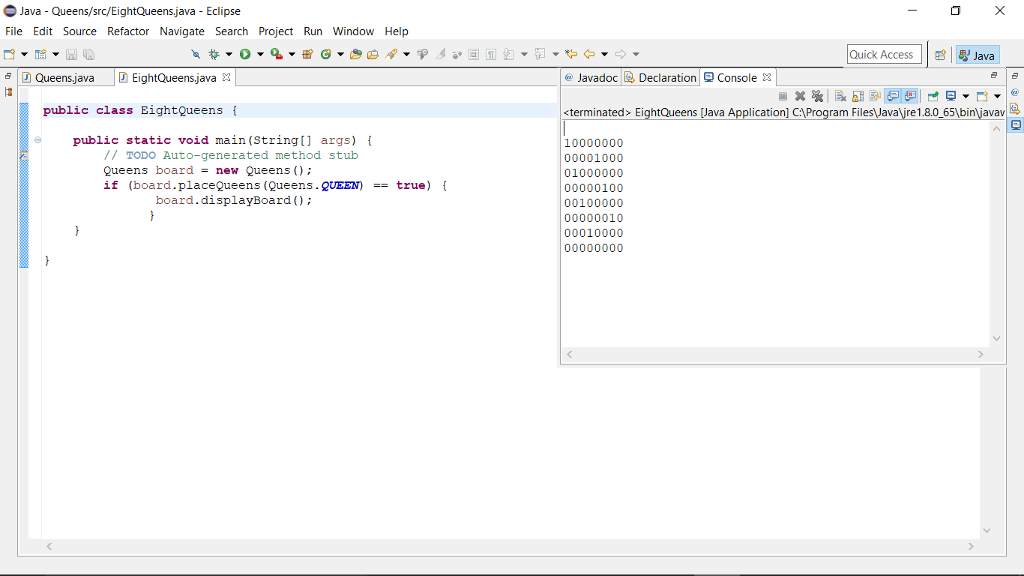The width and height of the screenshot is (1024, 576).
Task: Open the New wizard dropdown arrow
Action: tap(22, 54)
